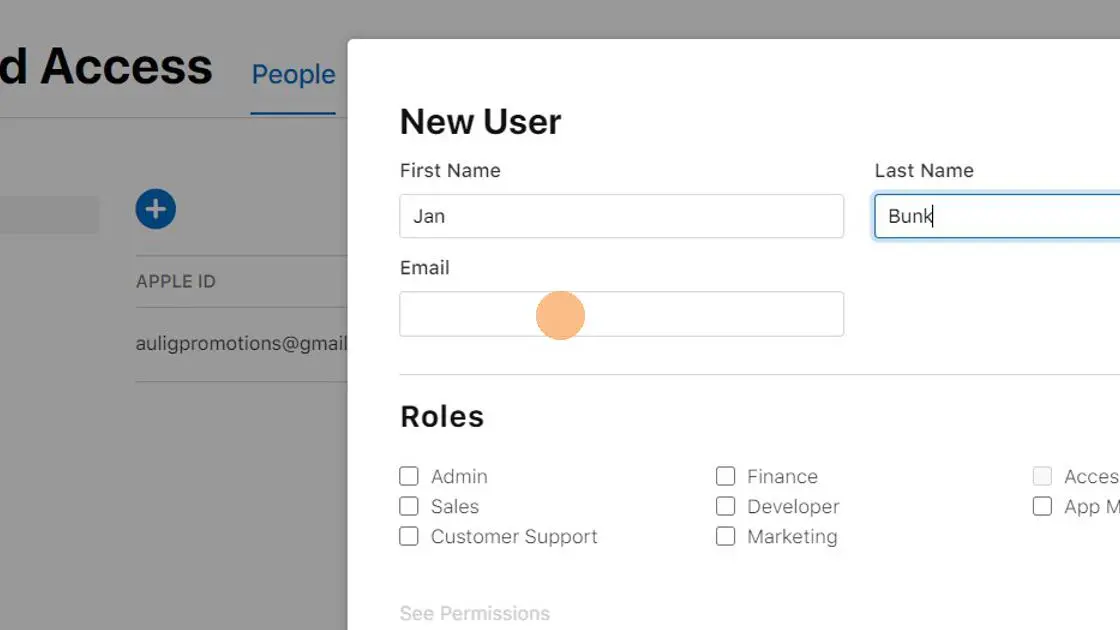Enable the Marketing role
Viewport: 1120px width, 630px height.
pos(725,536)
